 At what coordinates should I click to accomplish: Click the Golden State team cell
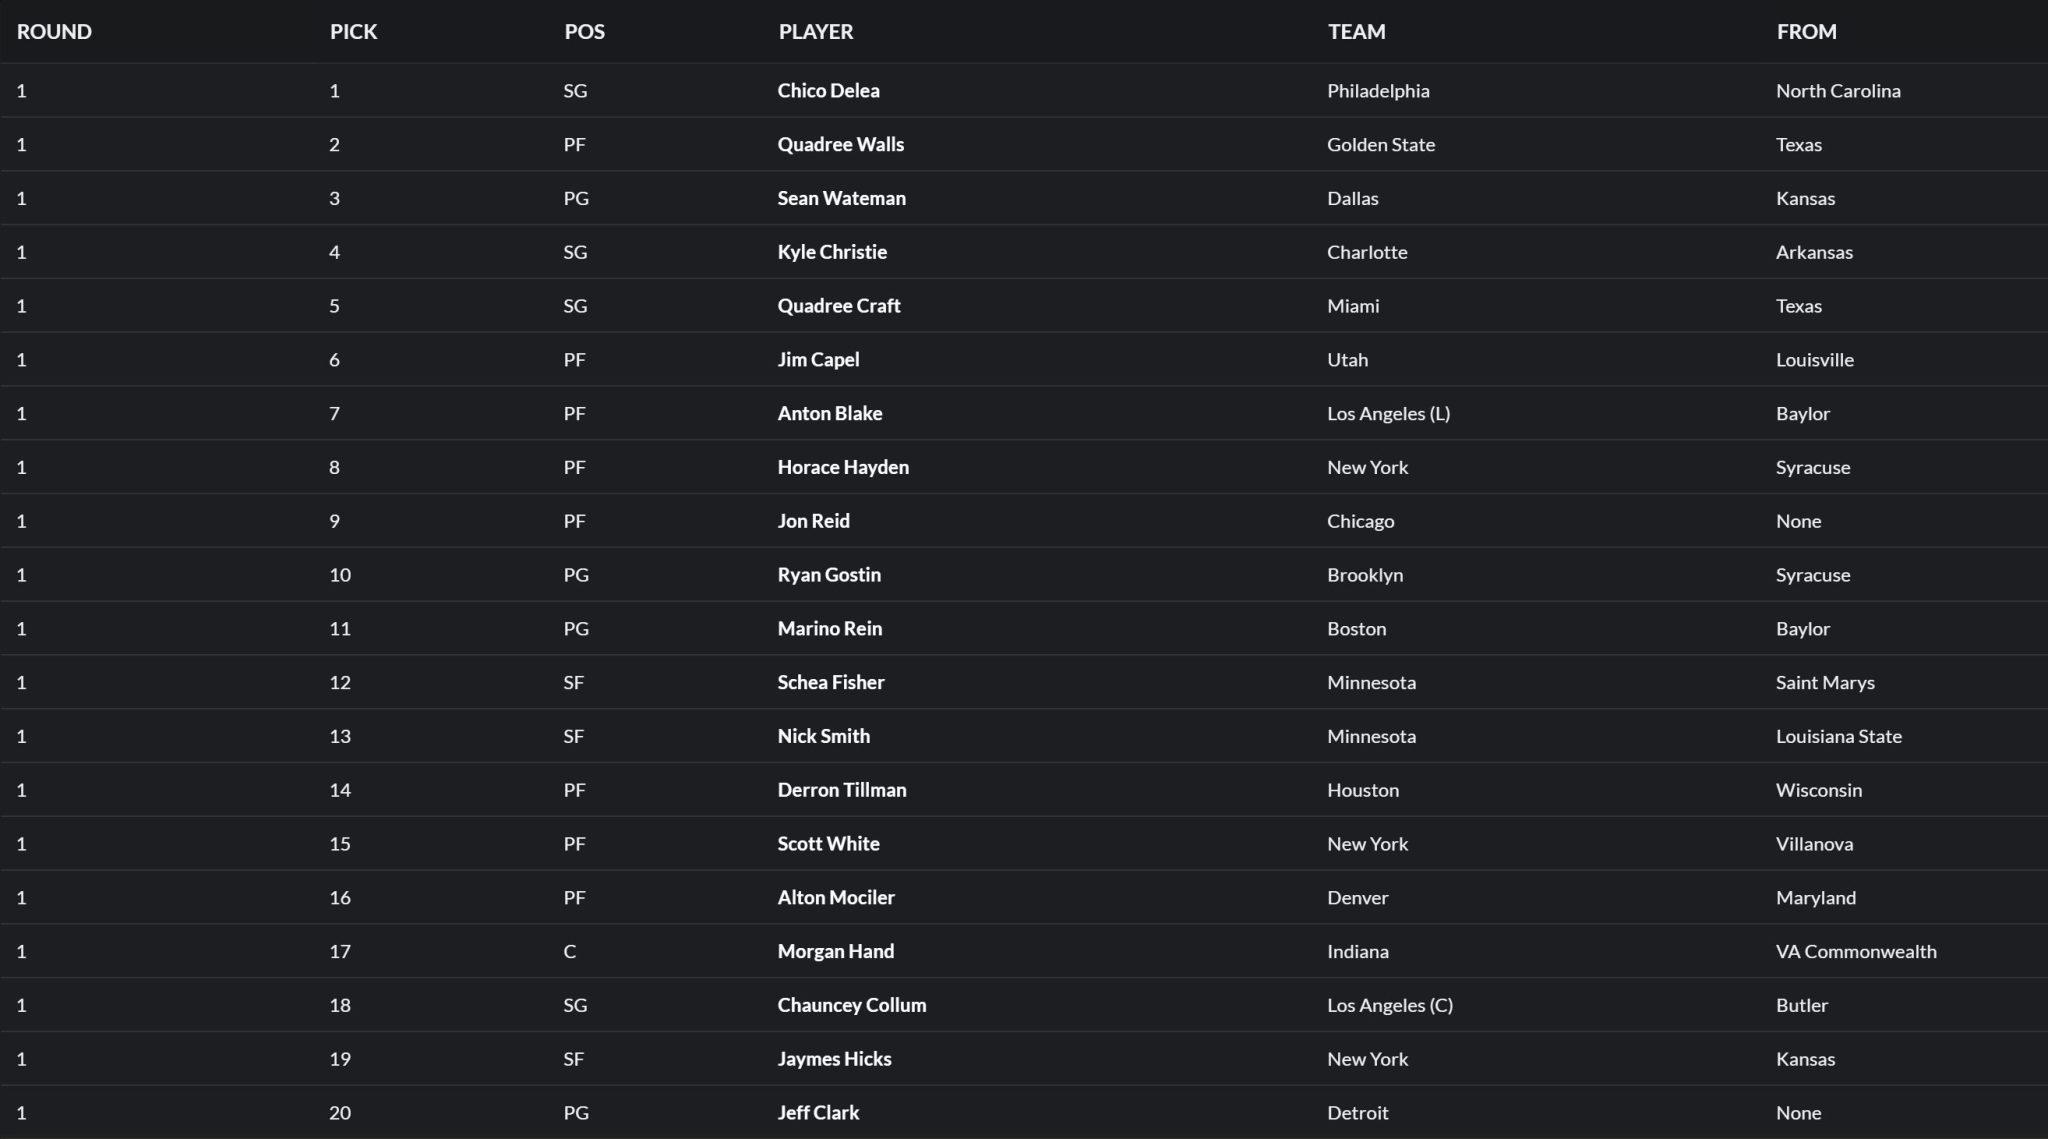tap(1380, 145)
